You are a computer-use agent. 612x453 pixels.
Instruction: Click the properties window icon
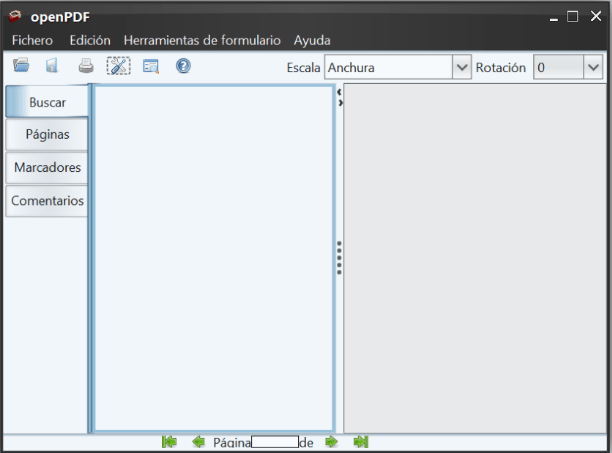click(151, 67)
